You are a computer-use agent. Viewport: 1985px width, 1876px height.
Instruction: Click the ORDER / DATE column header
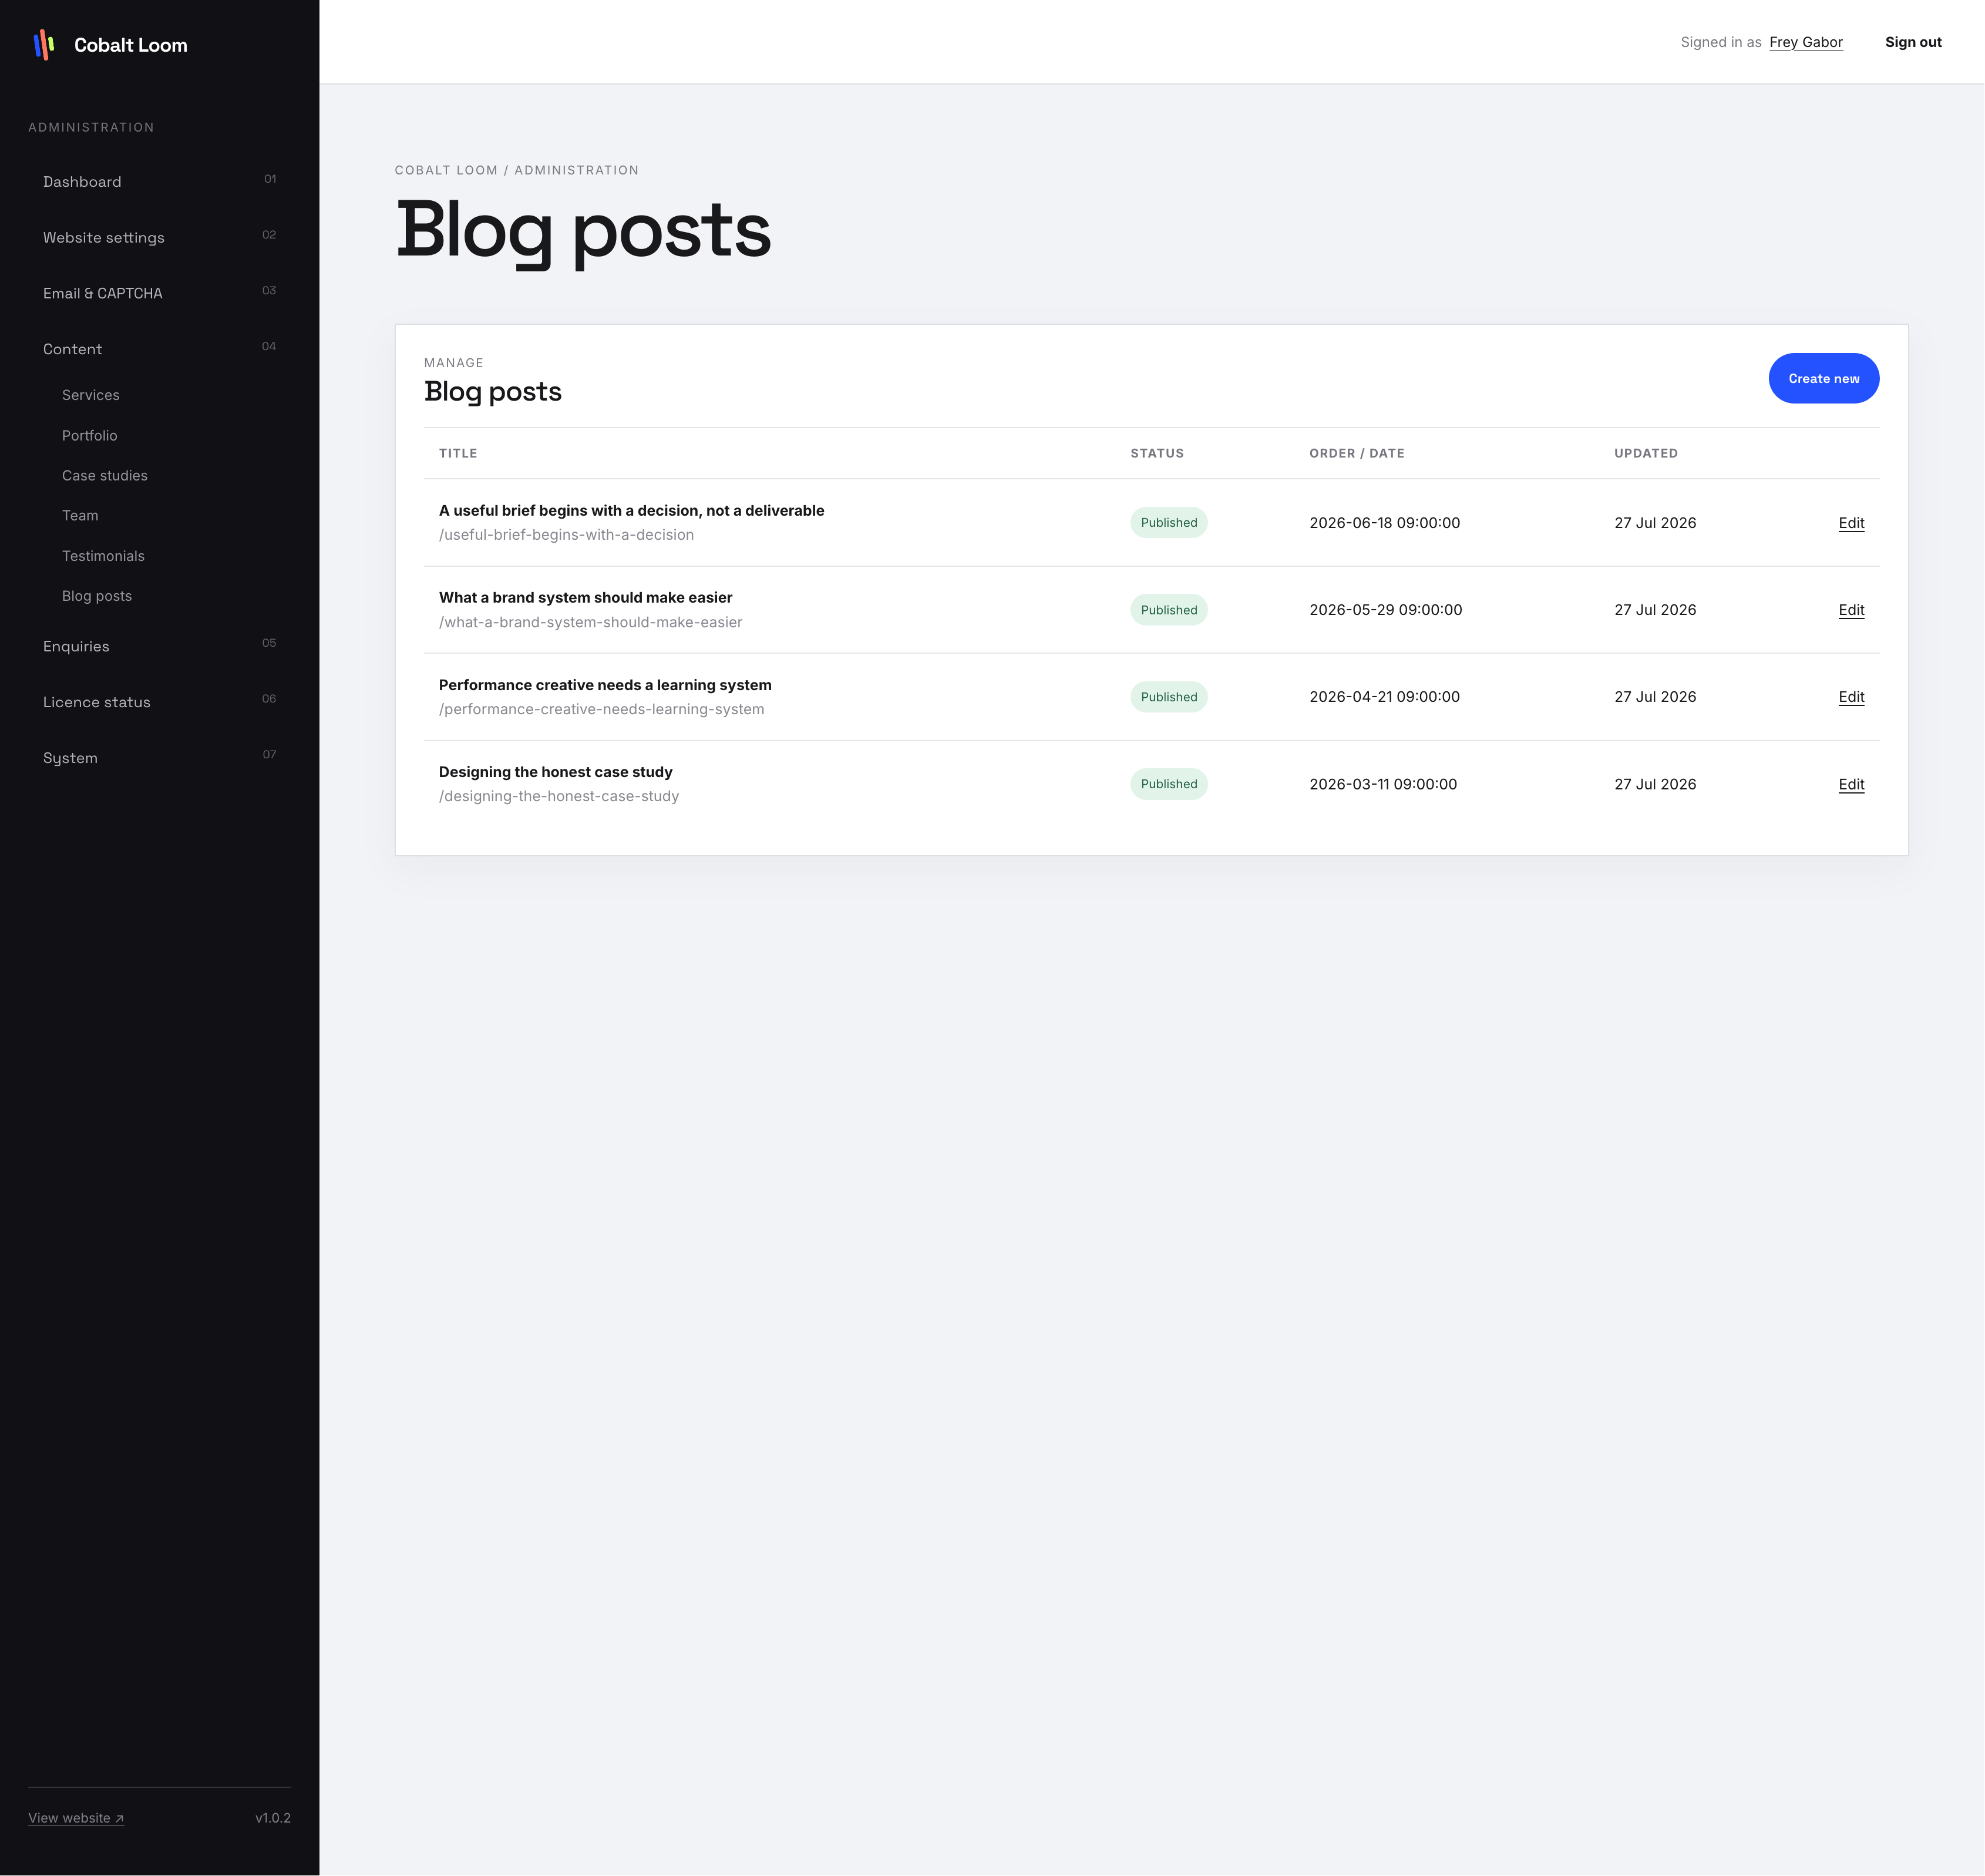[1356, 453]
